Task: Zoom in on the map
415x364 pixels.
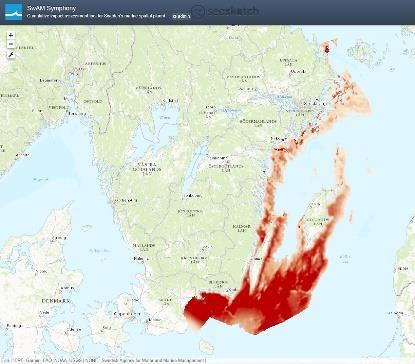Action: (11, 35)
